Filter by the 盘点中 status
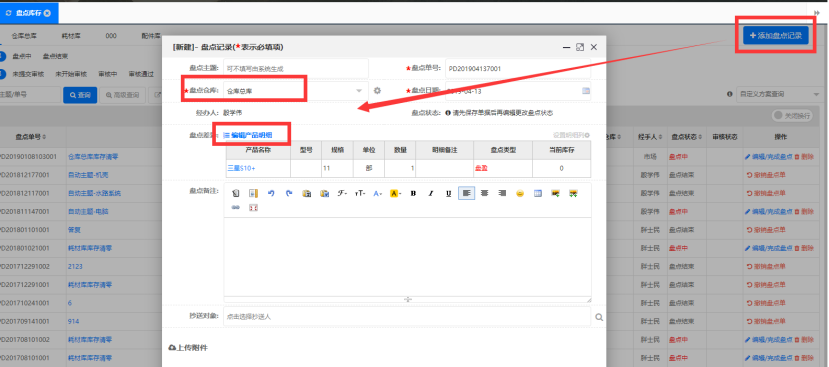 point(22,56)
